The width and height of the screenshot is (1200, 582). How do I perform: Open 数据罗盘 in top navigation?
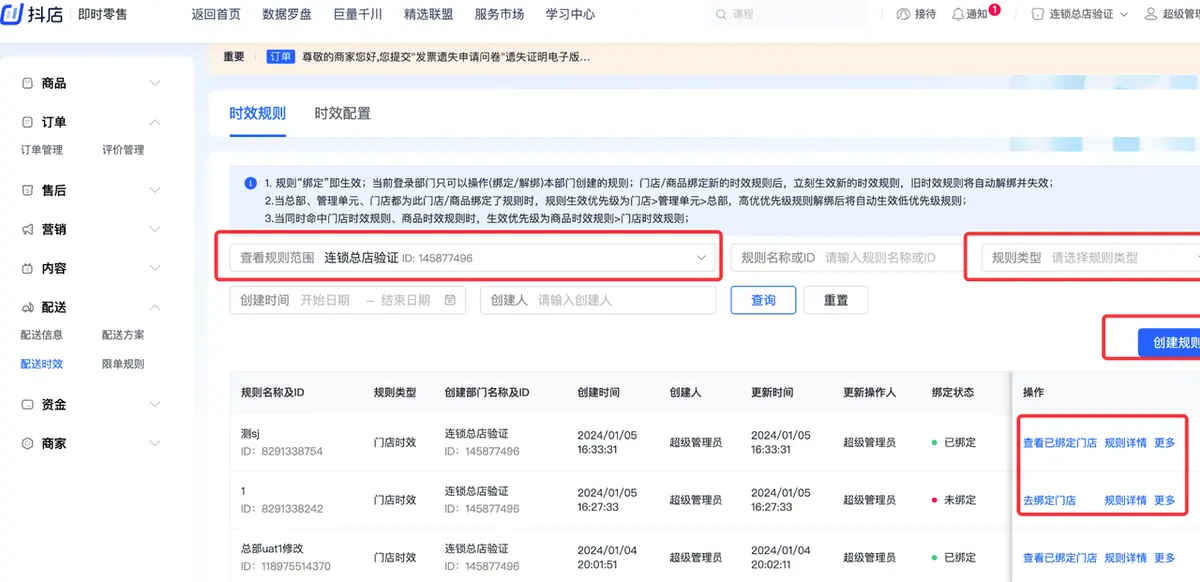[286, 14]
